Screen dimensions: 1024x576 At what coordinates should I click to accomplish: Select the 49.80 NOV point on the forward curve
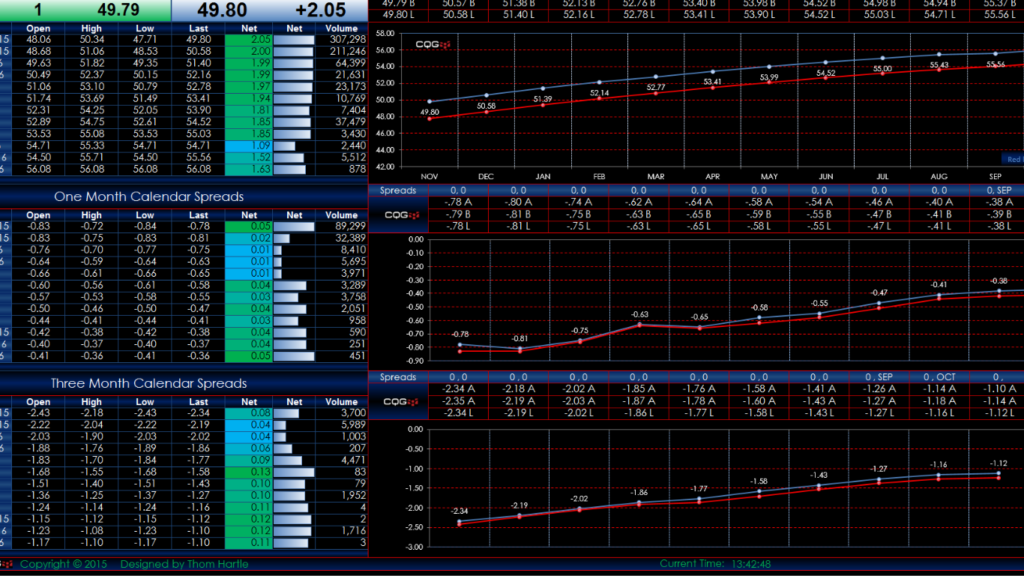point(430,119)
